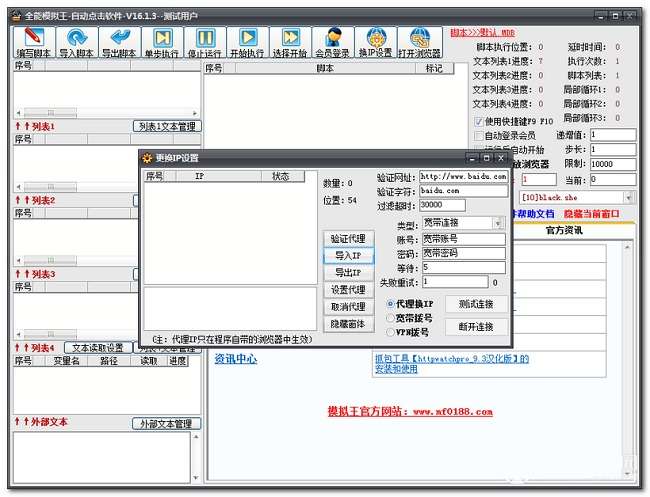The width and height of the screenshot is (650, 497).
Task: Click the 脚本 column header
Action: (325, 68)
